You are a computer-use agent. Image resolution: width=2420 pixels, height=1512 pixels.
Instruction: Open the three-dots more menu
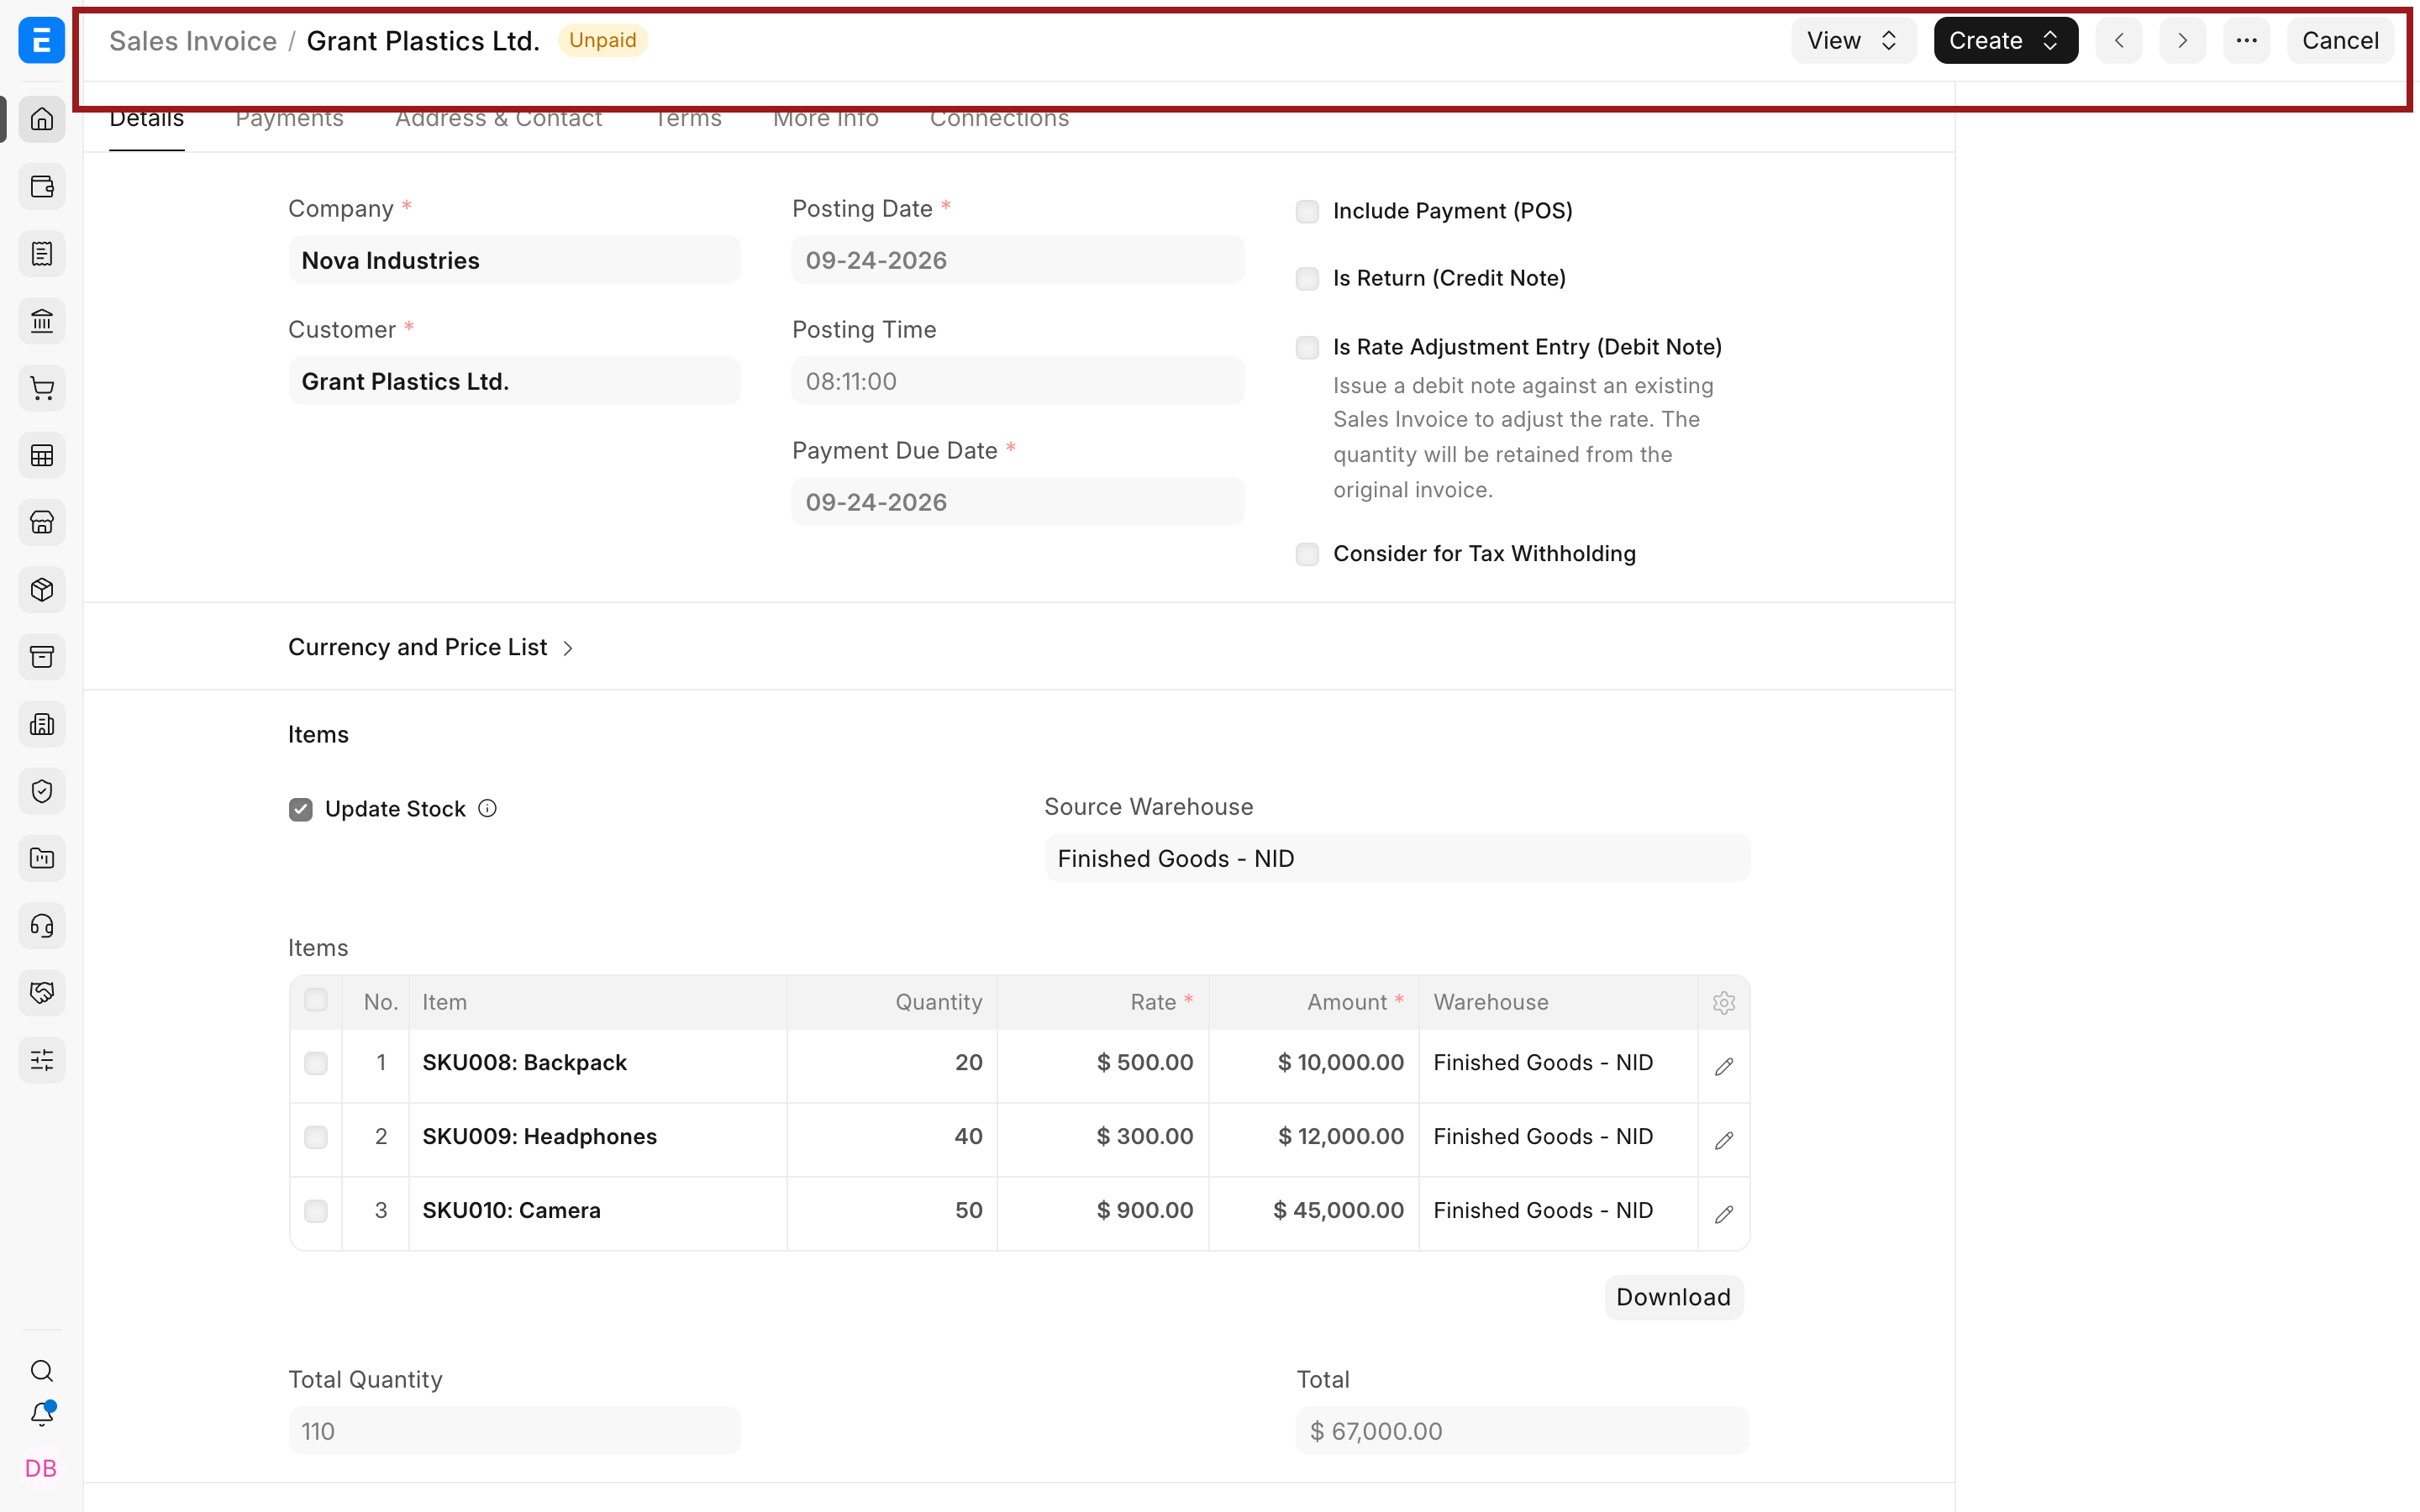[x=2247, y=40]
